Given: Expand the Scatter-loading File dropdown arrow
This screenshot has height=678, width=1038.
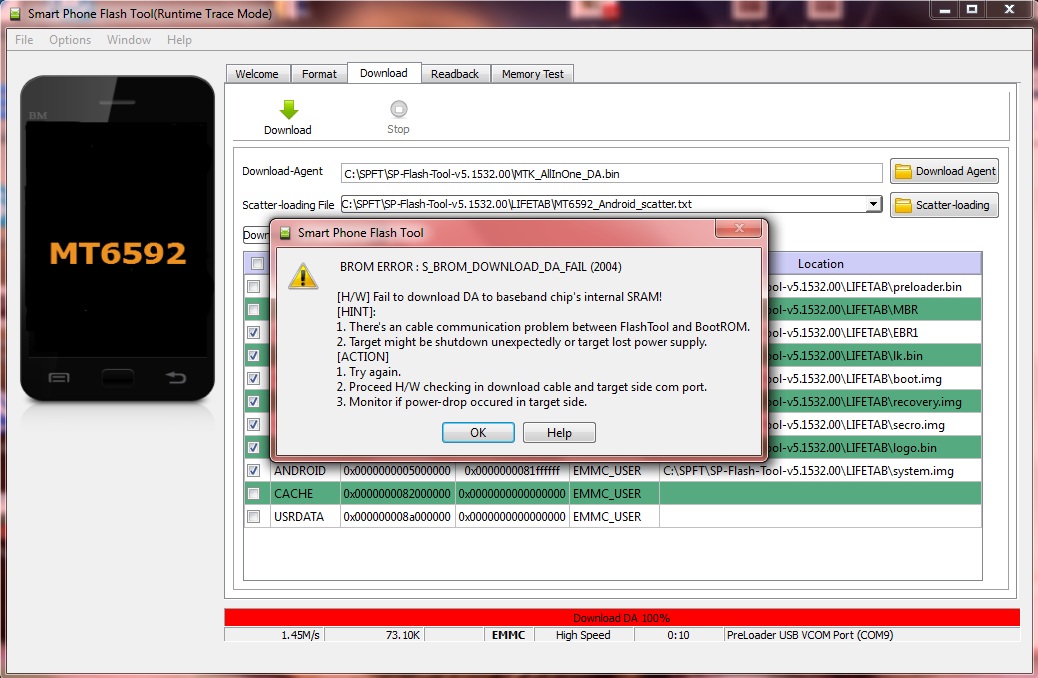Looking at the screenshot, I should click(x=873, y=204).
